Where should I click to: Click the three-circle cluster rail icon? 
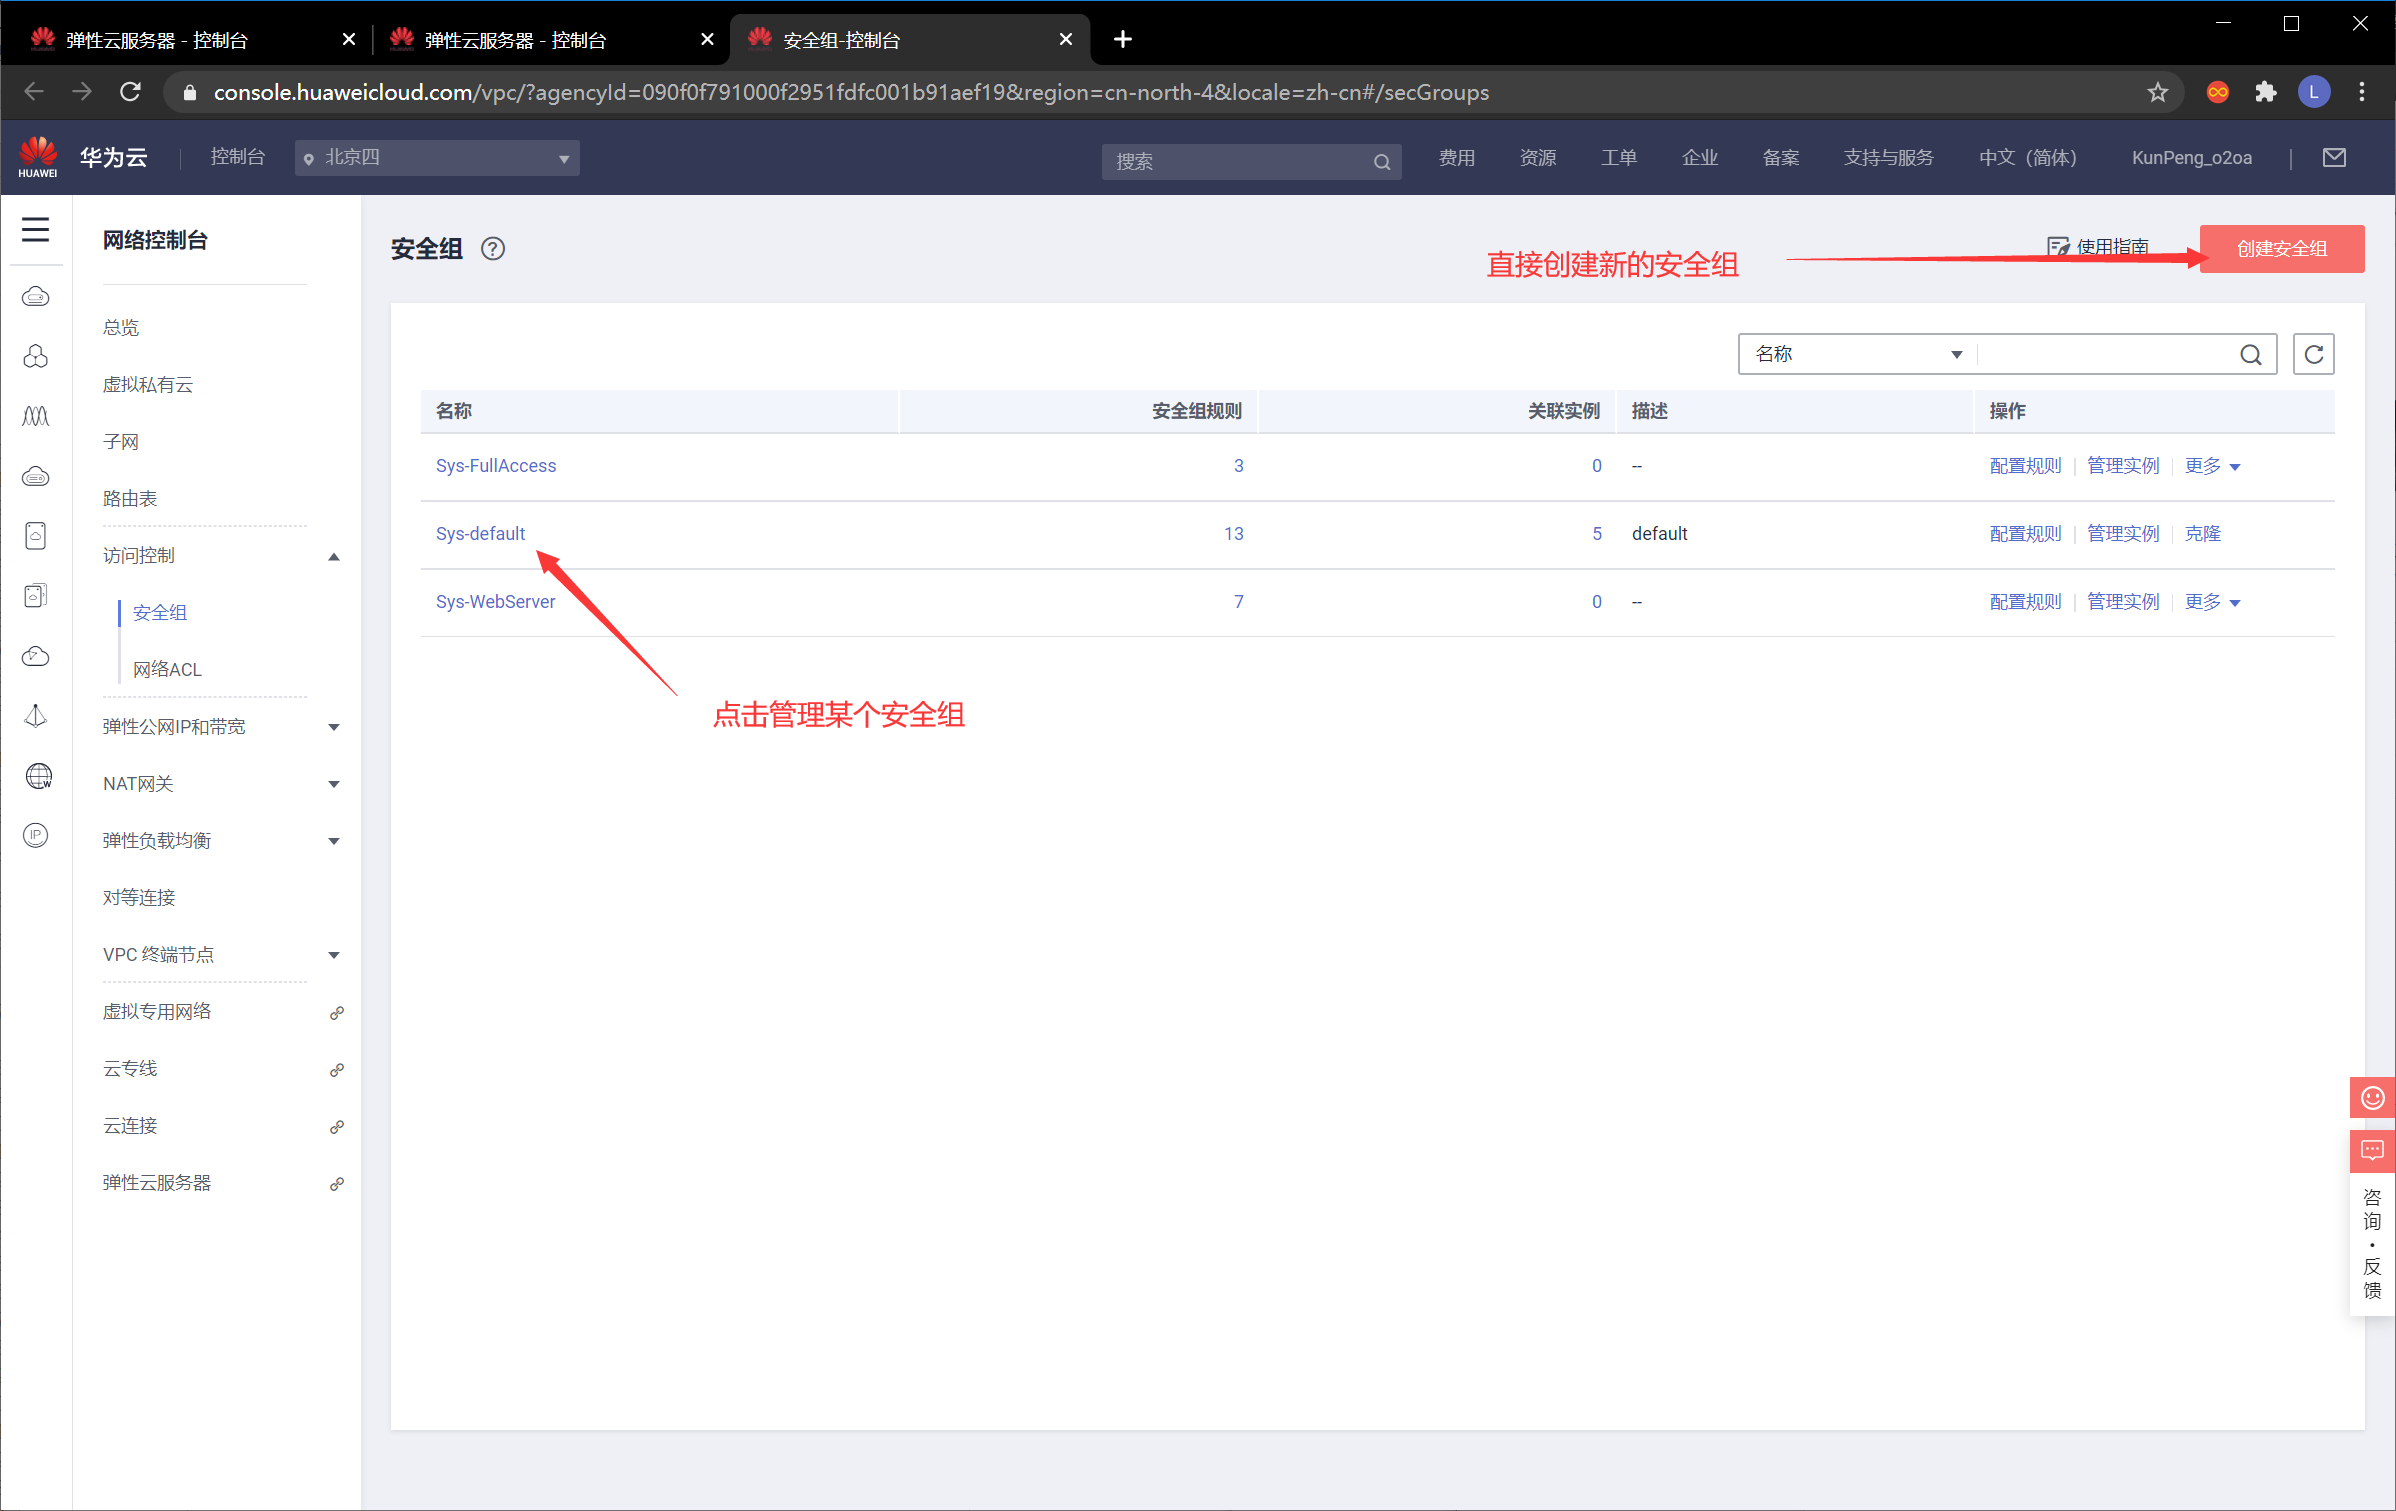(x=36, y=356)
